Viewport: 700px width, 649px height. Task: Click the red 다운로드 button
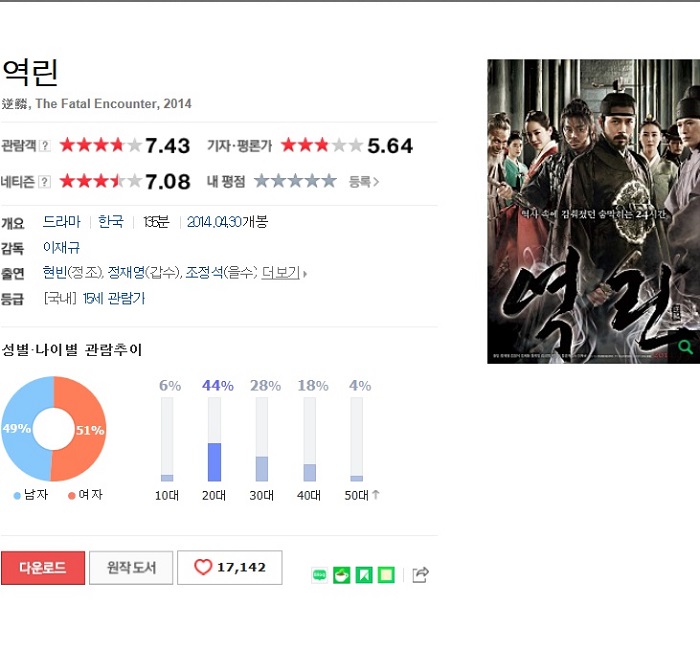[x=43, y=568]
